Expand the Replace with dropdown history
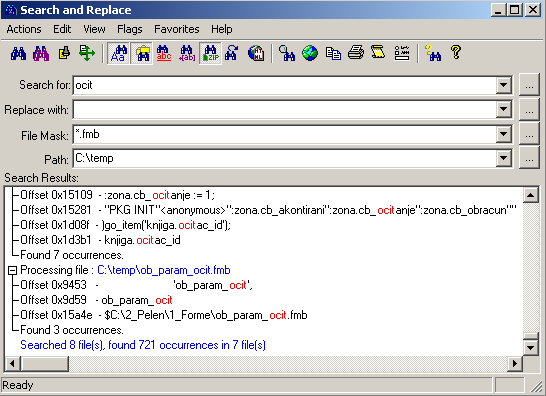The image size is (546, 396). pos(503,110)
